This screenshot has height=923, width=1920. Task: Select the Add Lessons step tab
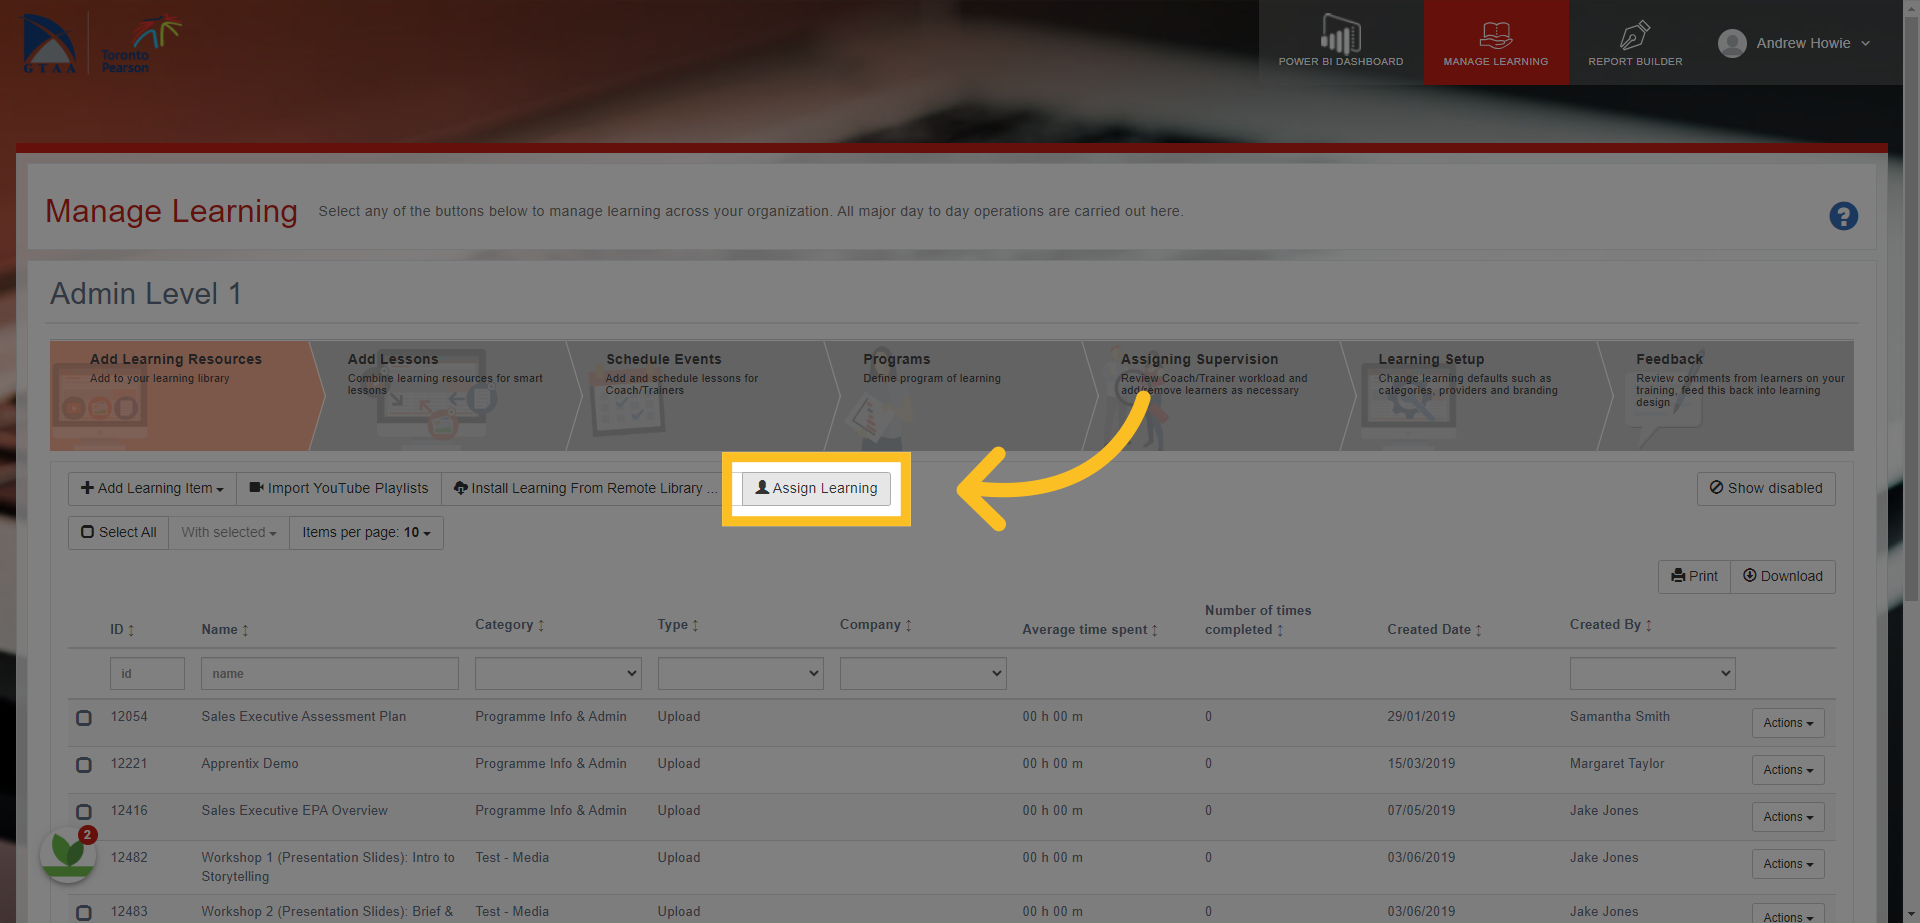point(445,396)
